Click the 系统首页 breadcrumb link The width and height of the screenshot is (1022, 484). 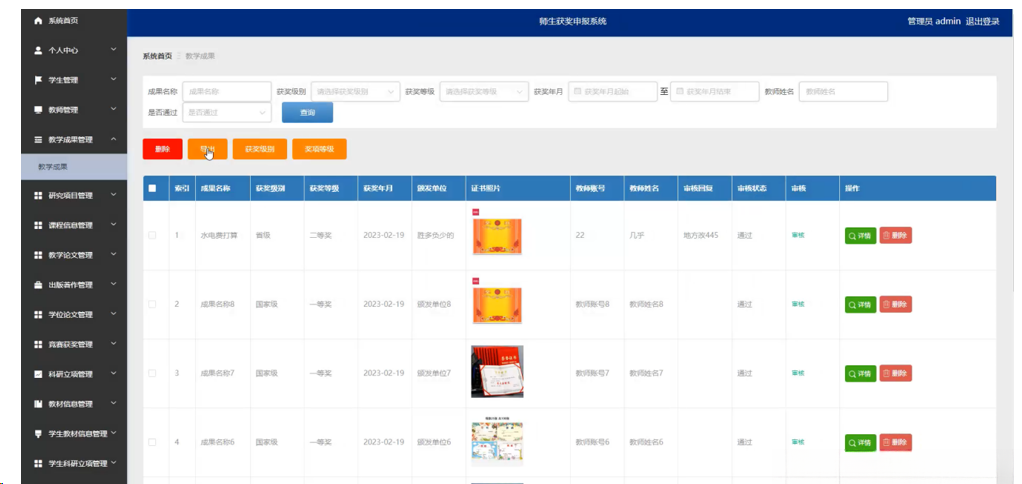157,56
